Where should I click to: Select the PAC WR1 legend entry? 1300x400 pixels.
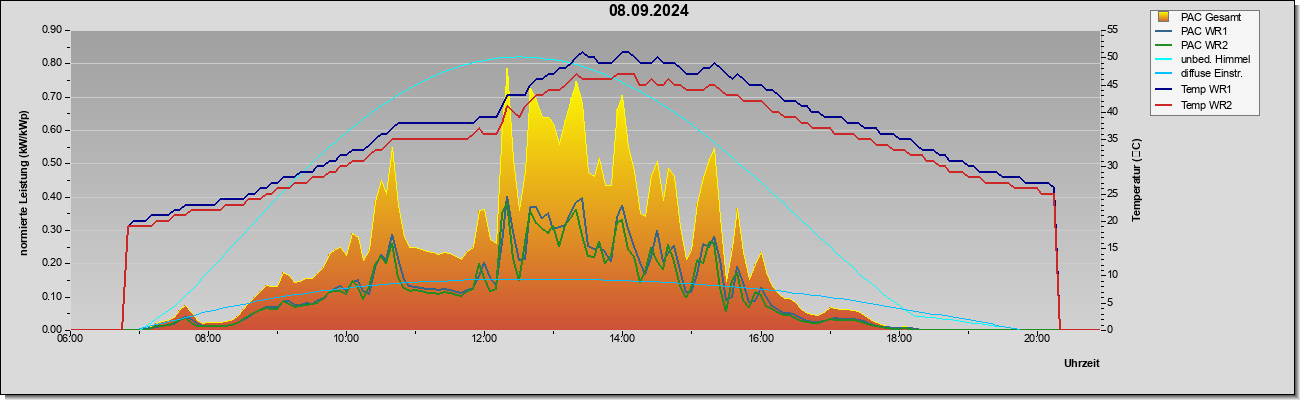(x=1201, y=31)
